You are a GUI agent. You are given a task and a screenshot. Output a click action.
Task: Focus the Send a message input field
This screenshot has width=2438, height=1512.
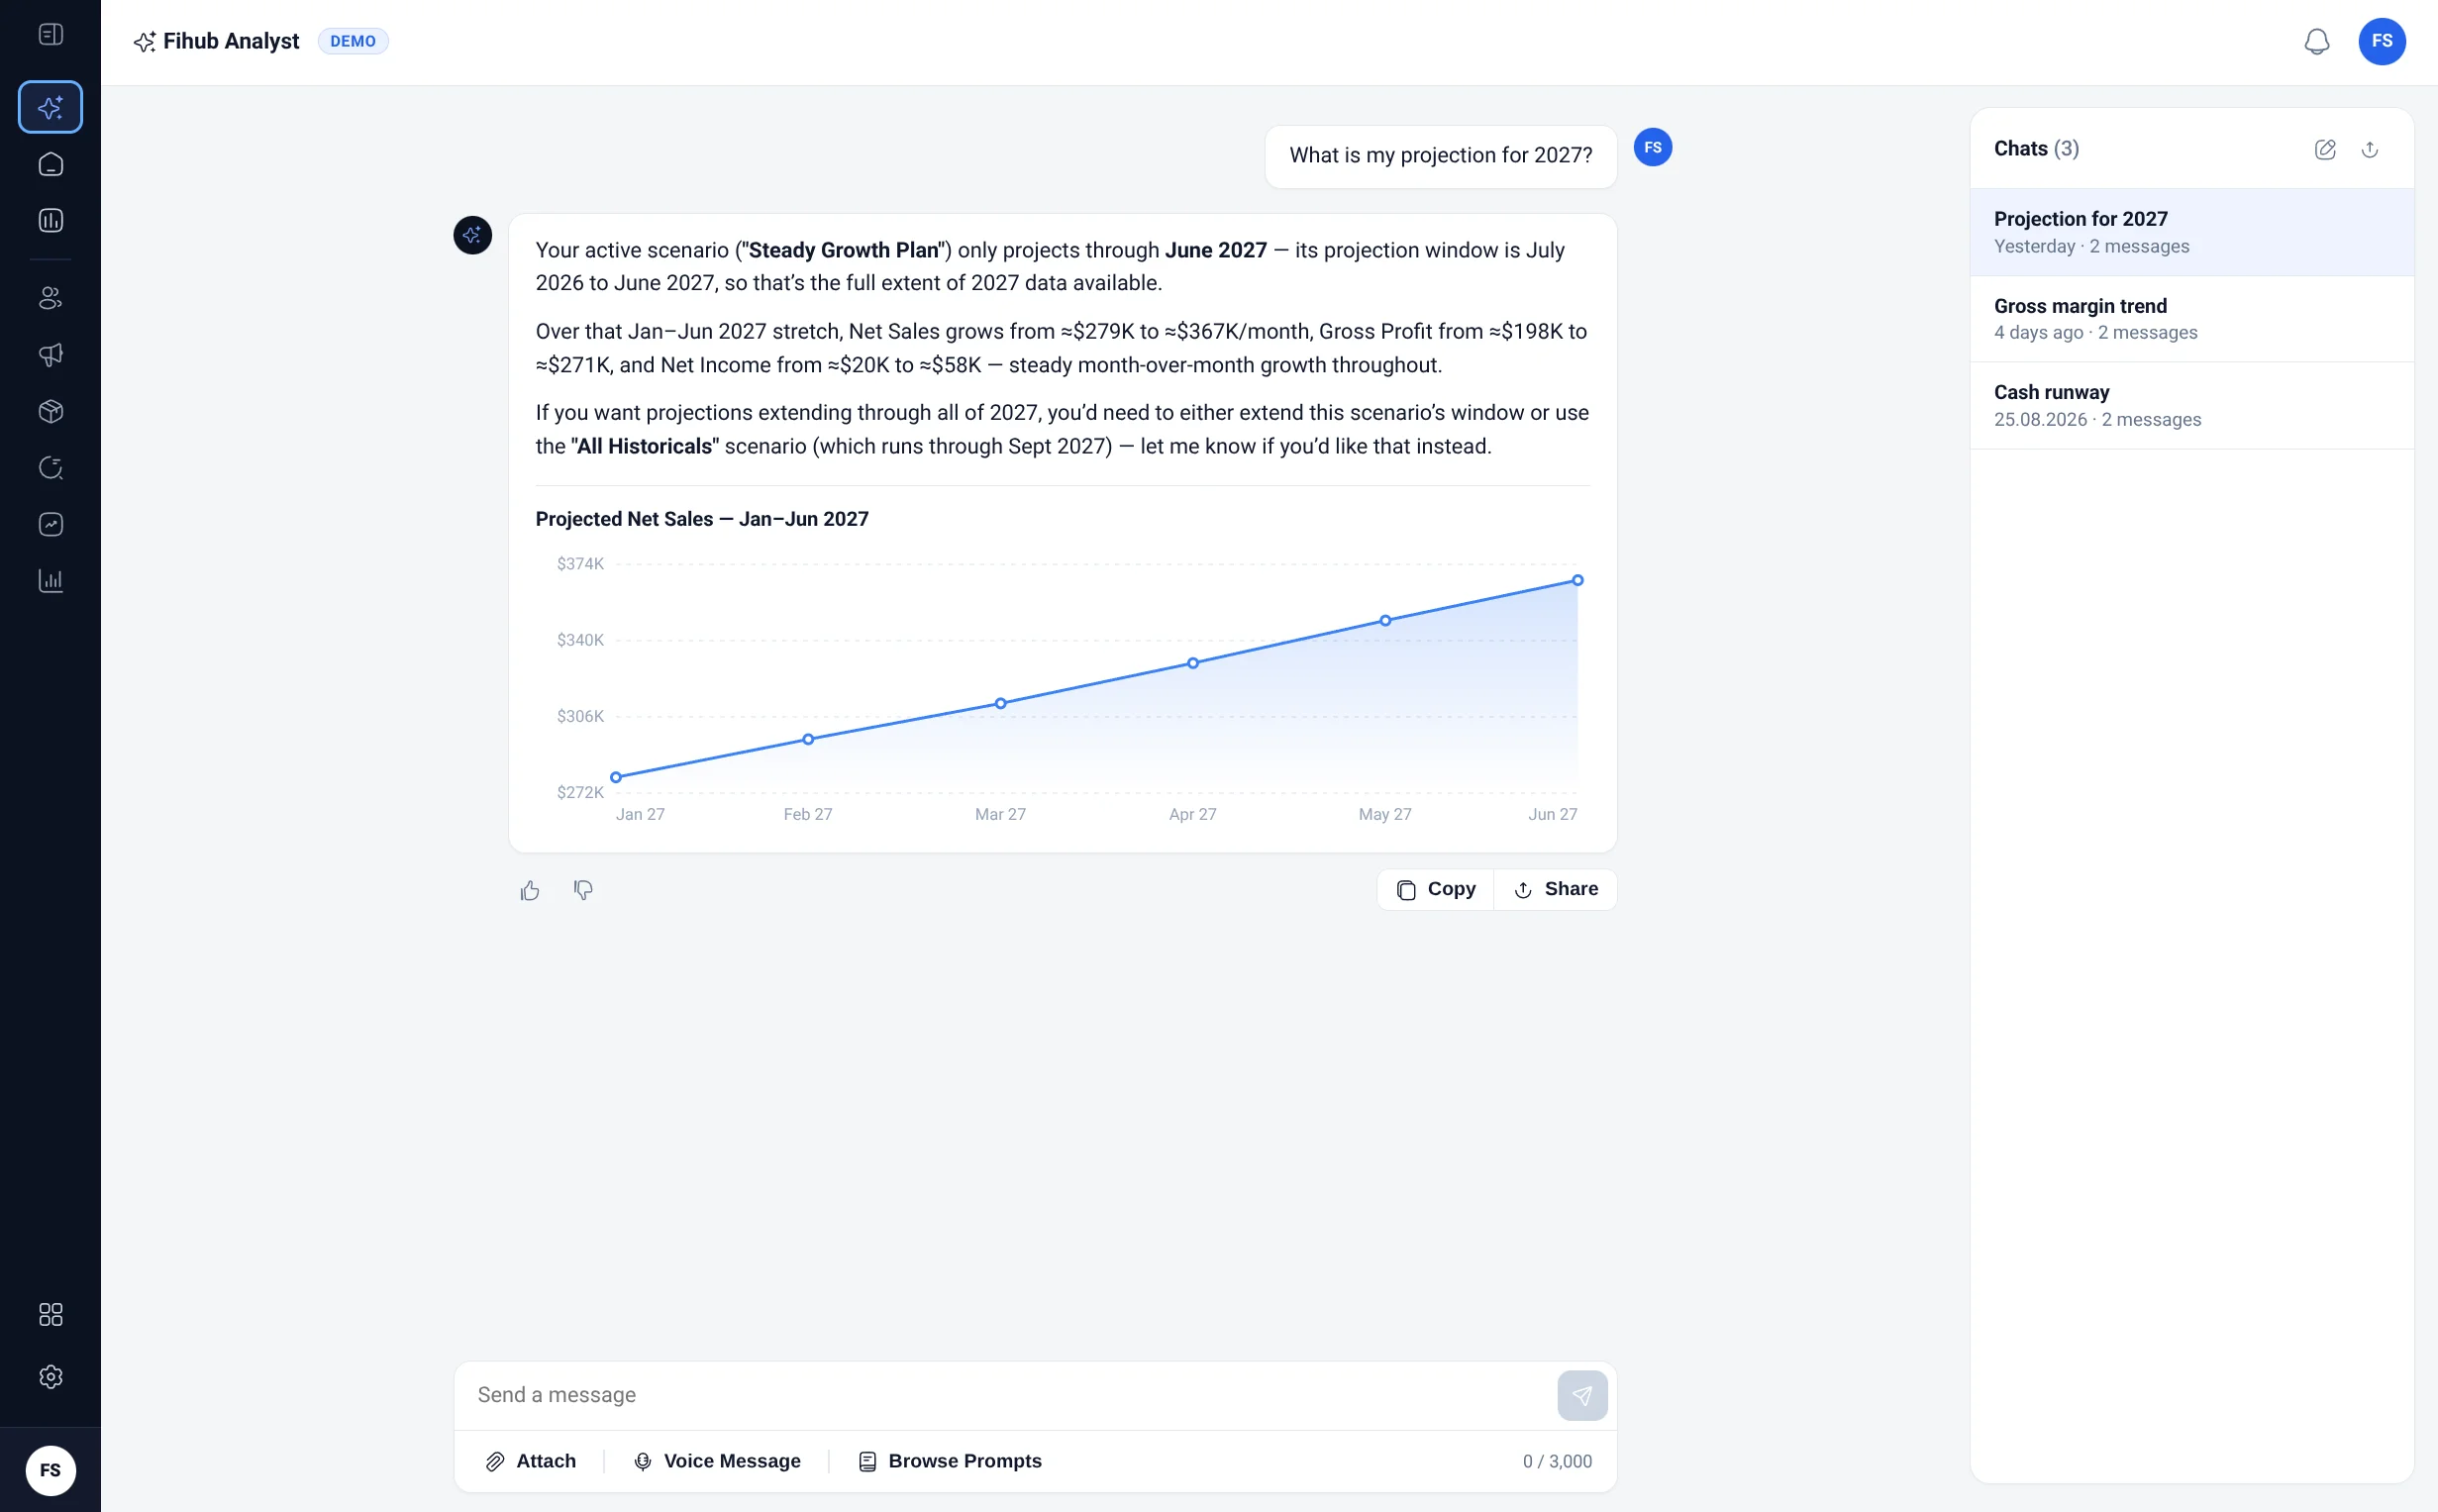pos(1005,1395)
